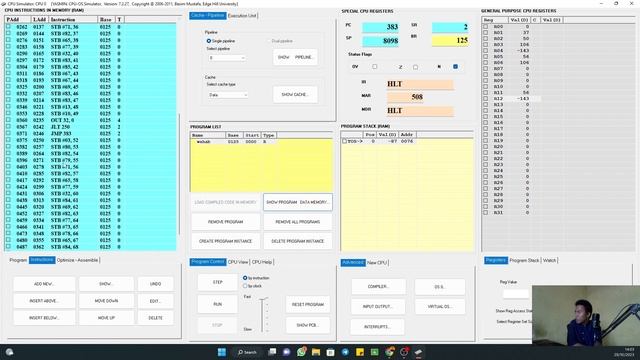Open the Widgets icon on the taskbar
The height and width of the screenshot is (360, 640).
pos(9,352)
